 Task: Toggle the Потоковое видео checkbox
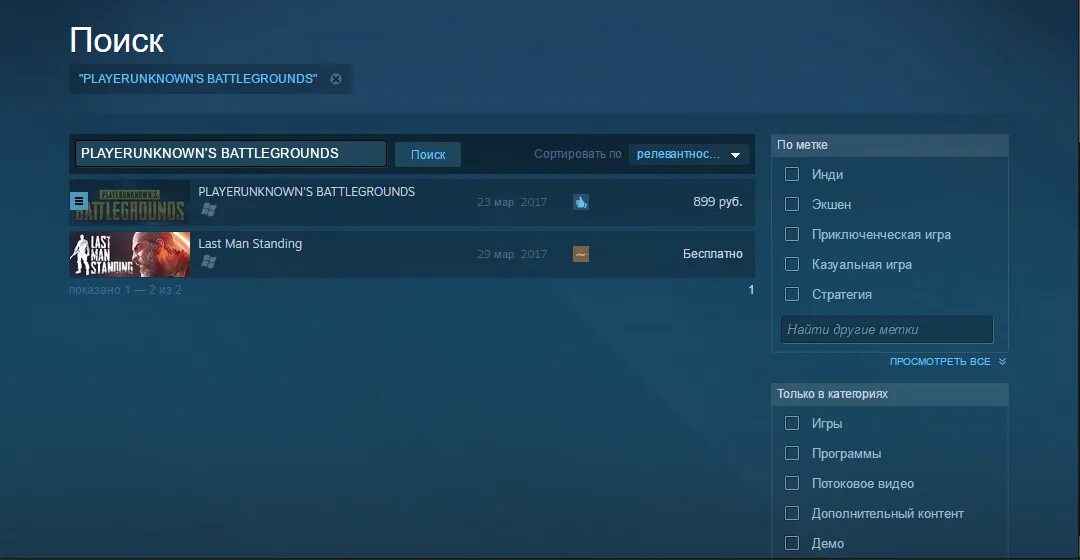click(x=792, y=483)
